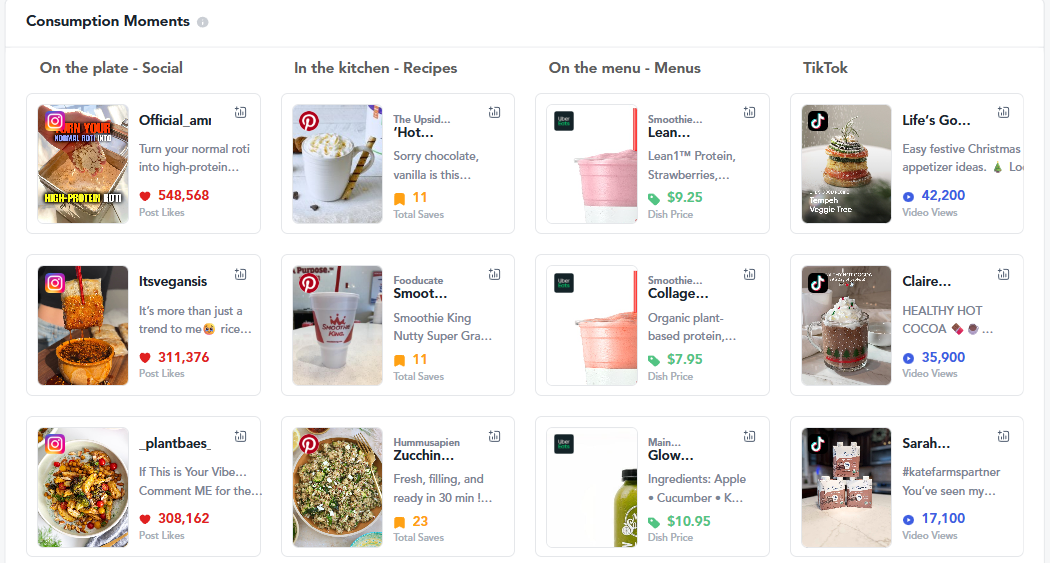Click chart icon on Glow... menu card

coord(749,436)
